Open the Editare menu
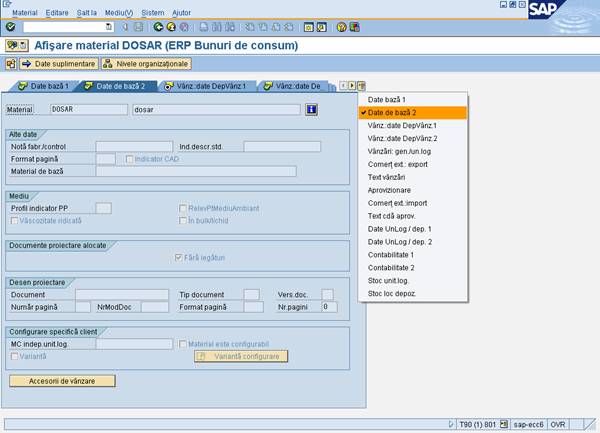 [x=57, y=13]
